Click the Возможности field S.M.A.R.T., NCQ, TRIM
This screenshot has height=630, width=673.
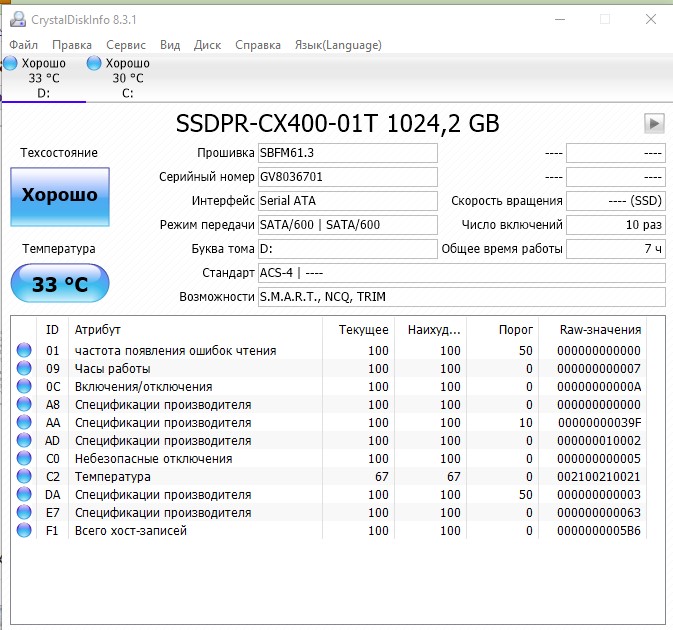coord(462,297)
